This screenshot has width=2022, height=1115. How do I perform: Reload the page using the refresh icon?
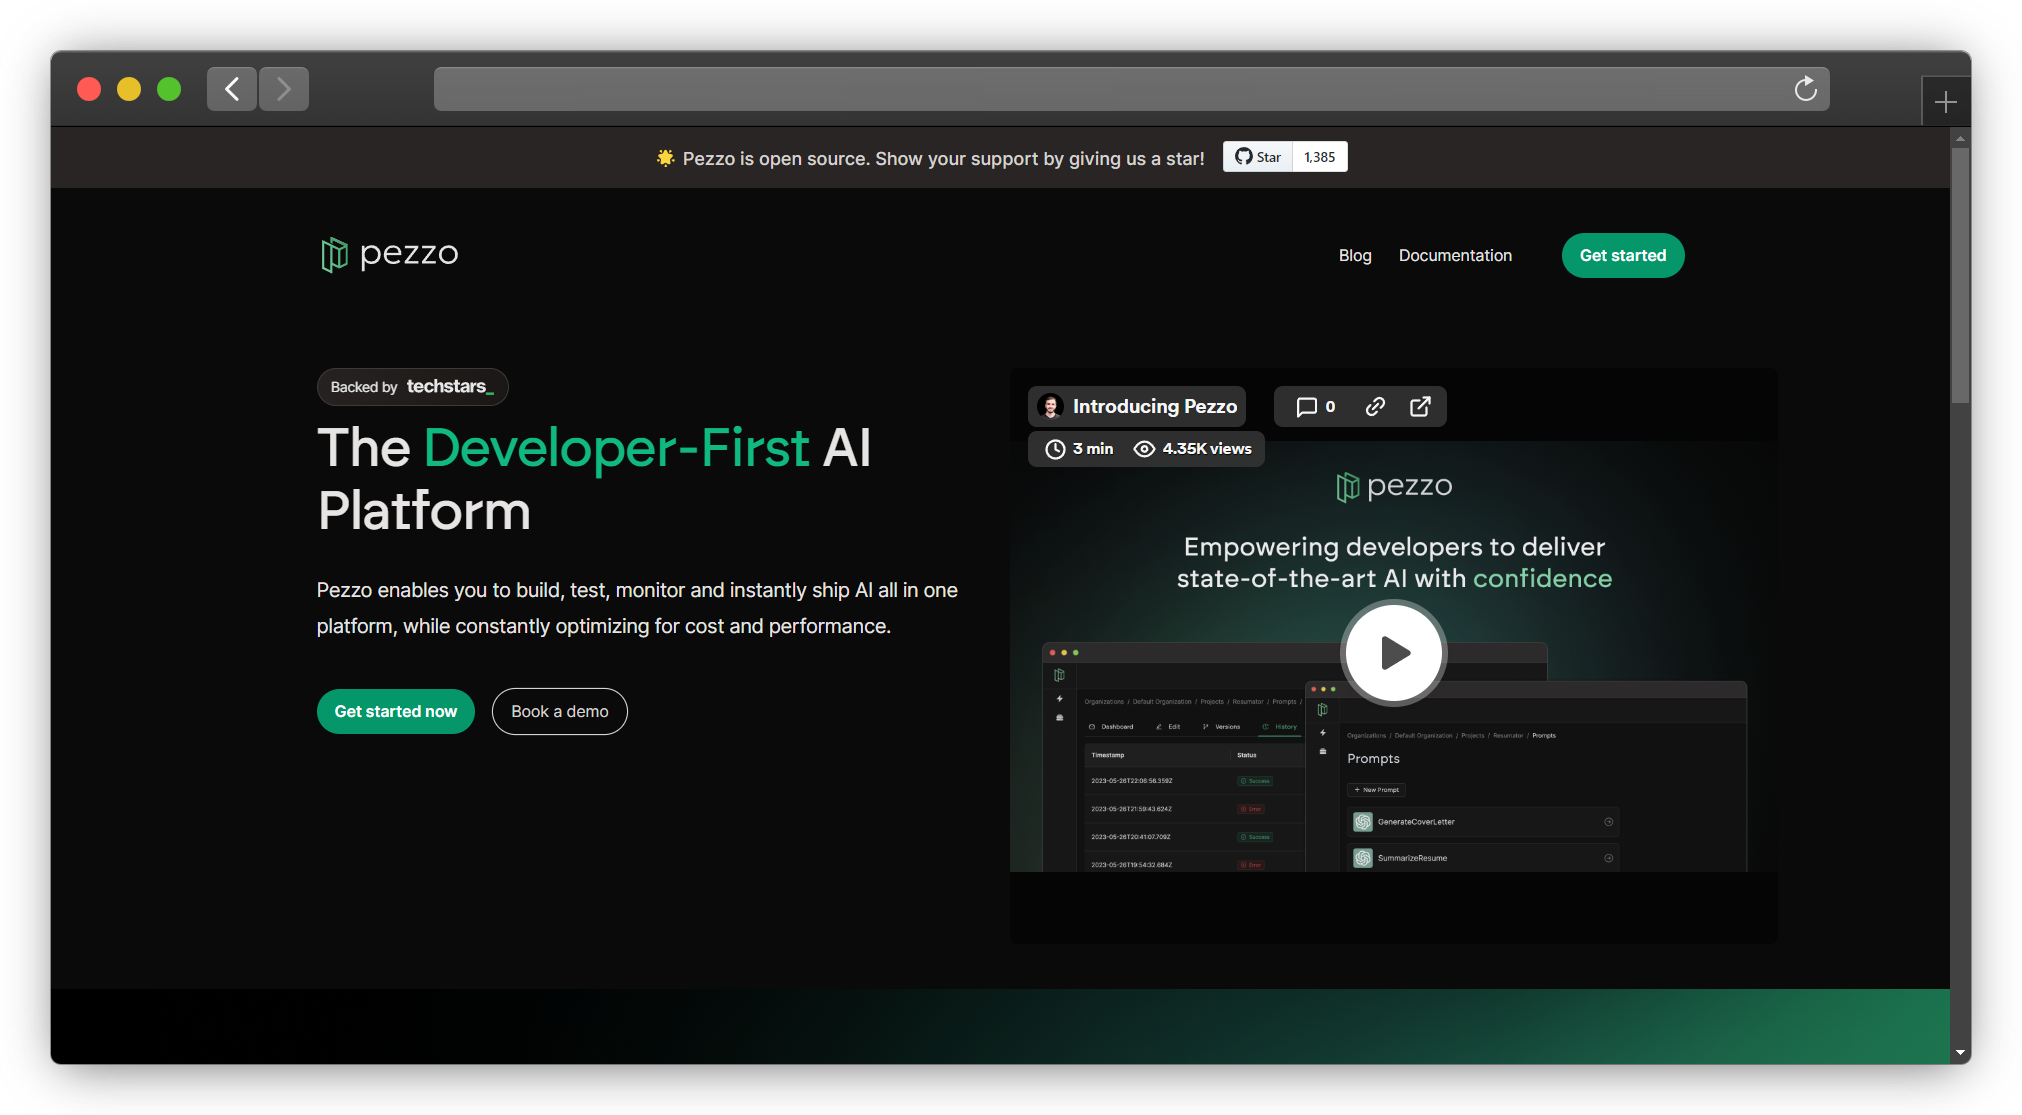click(x=1805, y=89)
